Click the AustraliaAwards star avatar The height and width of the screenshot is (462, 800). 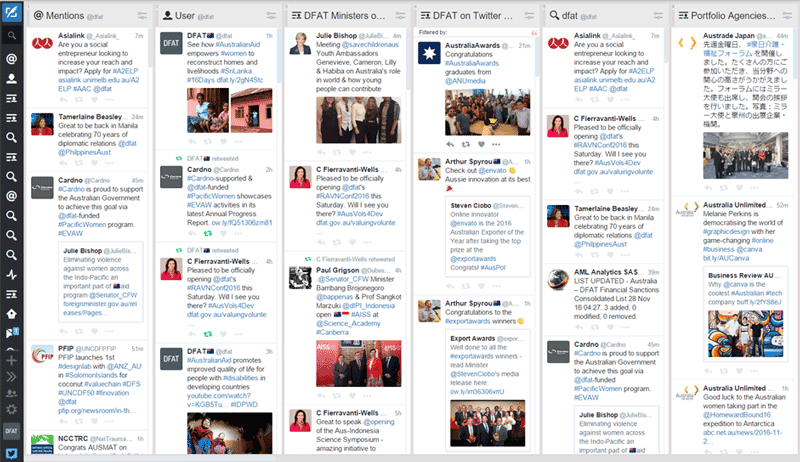click(x=429, y=53)
